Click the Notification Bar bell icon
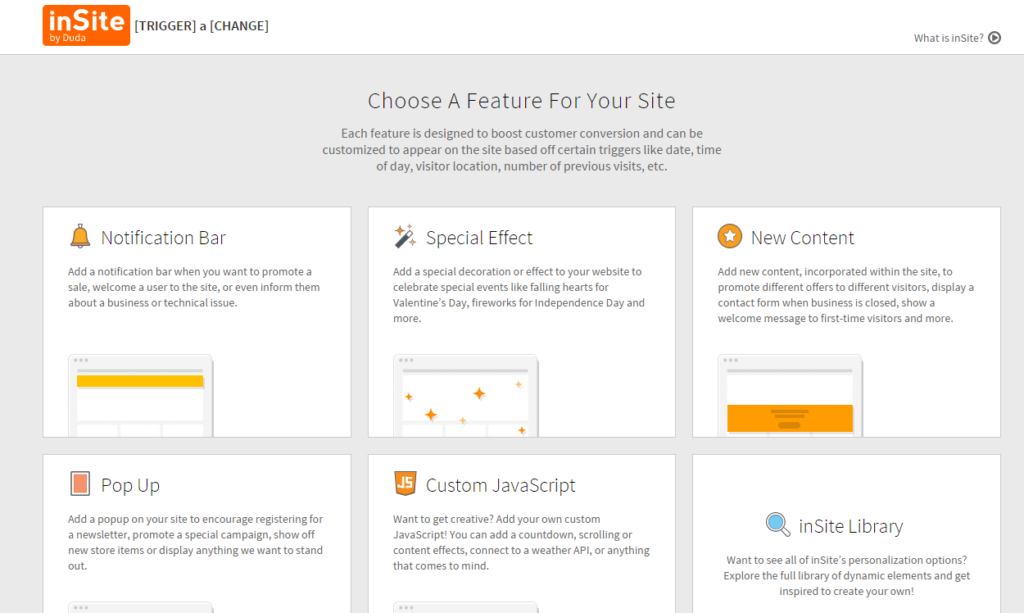 click(80, 236)
